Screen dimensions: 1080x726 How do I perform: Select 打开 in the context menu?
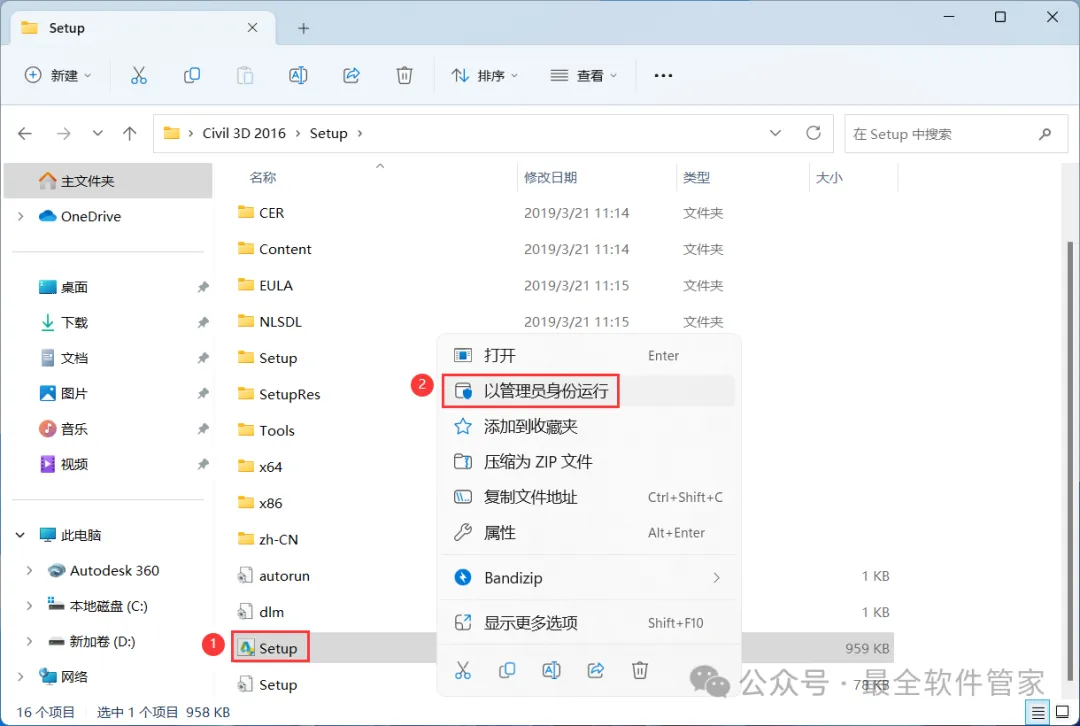(589, 355)
